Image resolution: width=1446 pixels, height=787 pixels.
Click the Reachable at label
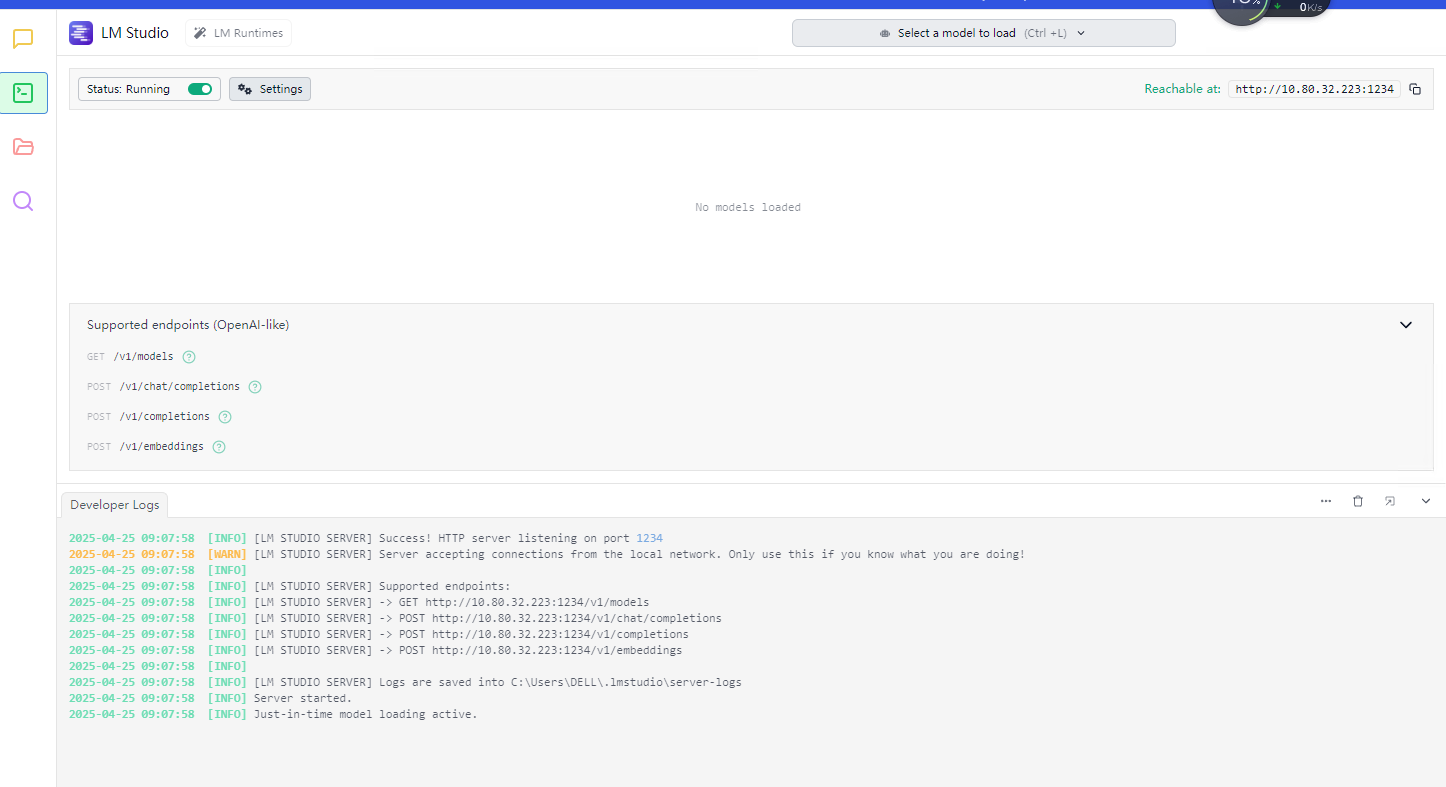click(x=1182, y=89)
